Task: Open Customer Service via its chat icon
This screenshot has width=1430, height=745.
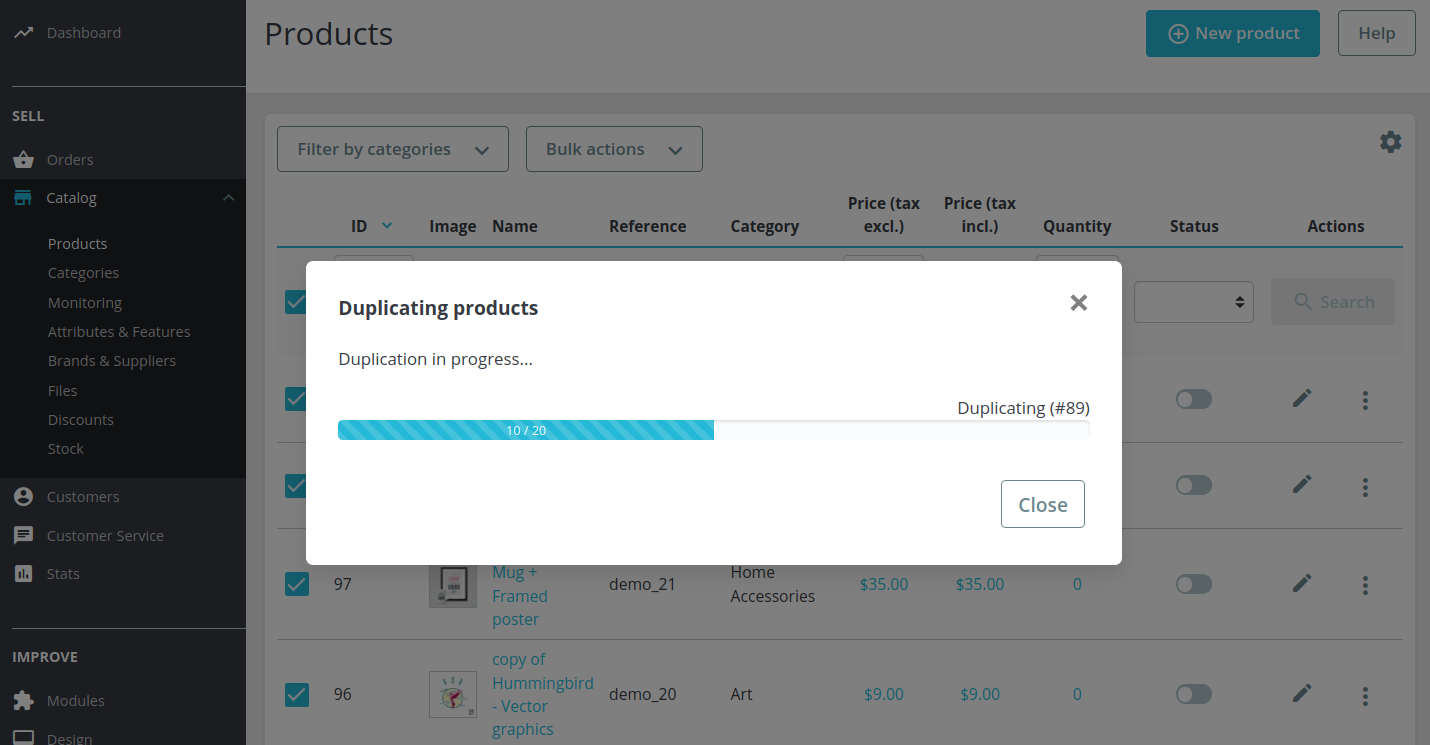Action: click(23, 535)
